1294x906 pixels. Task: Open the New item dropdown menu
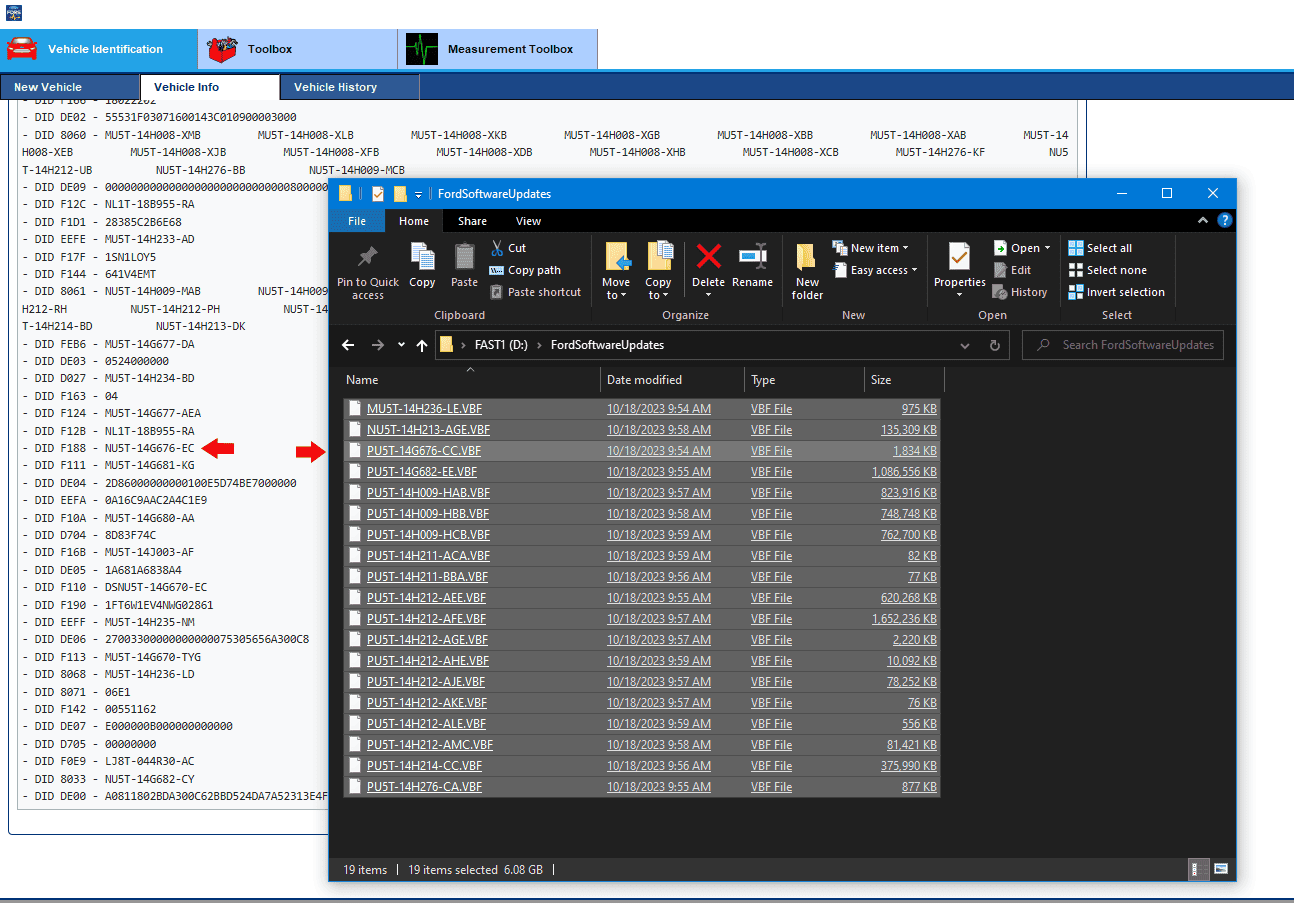[871, 247]
